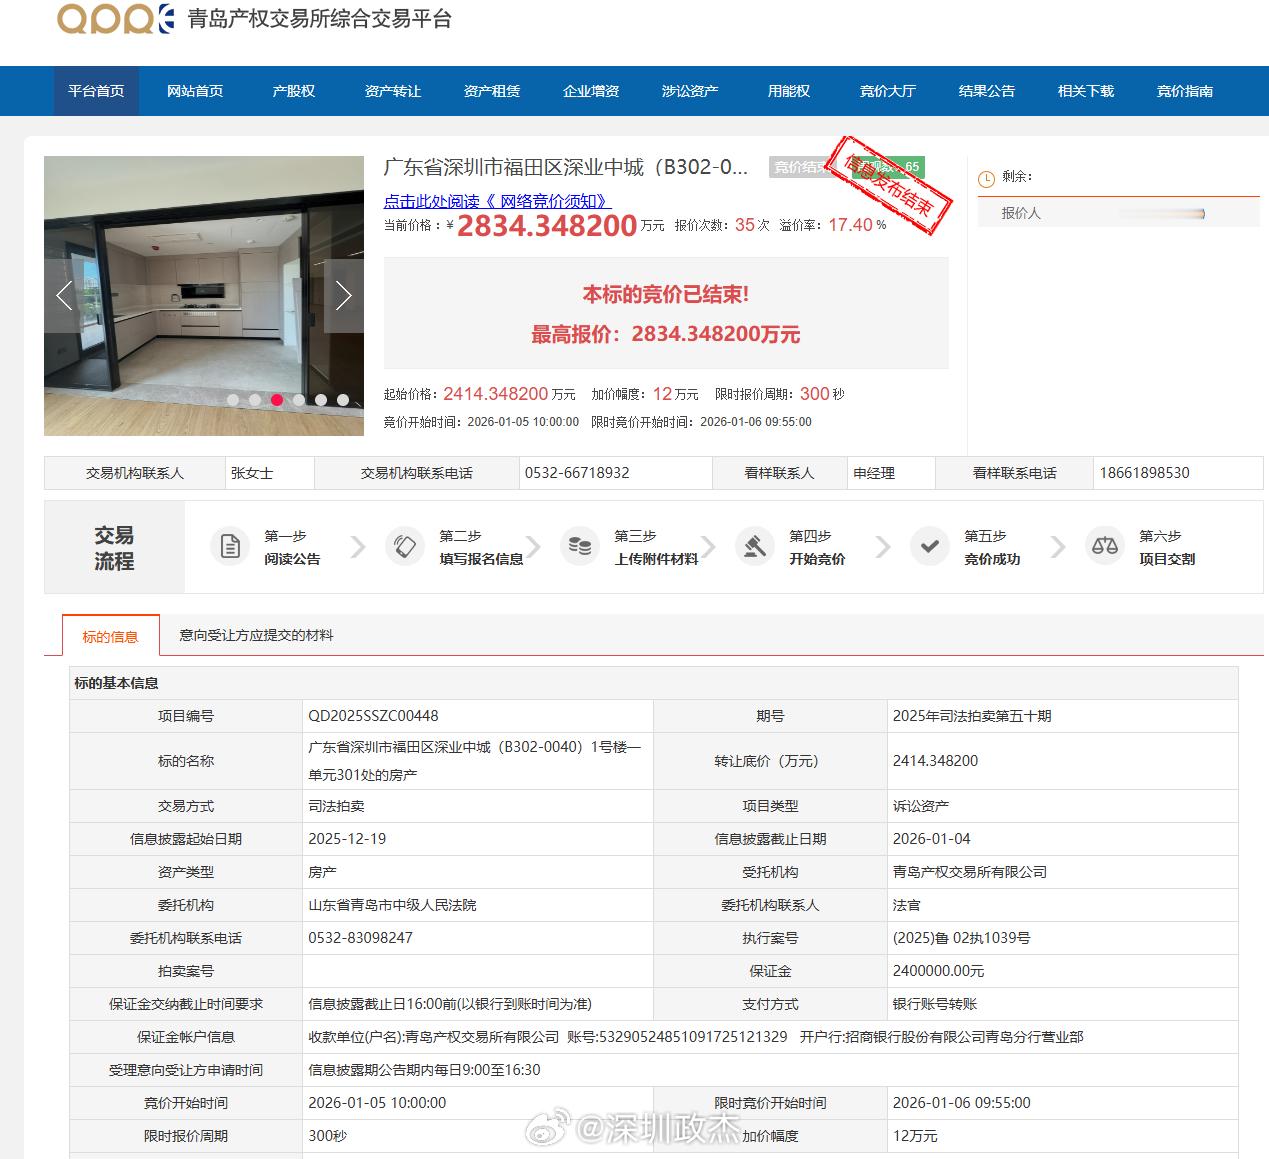Switch to the 标的信息 tab
Viewport: 1269px width, 1159px height.
click(x=110, y=635)
